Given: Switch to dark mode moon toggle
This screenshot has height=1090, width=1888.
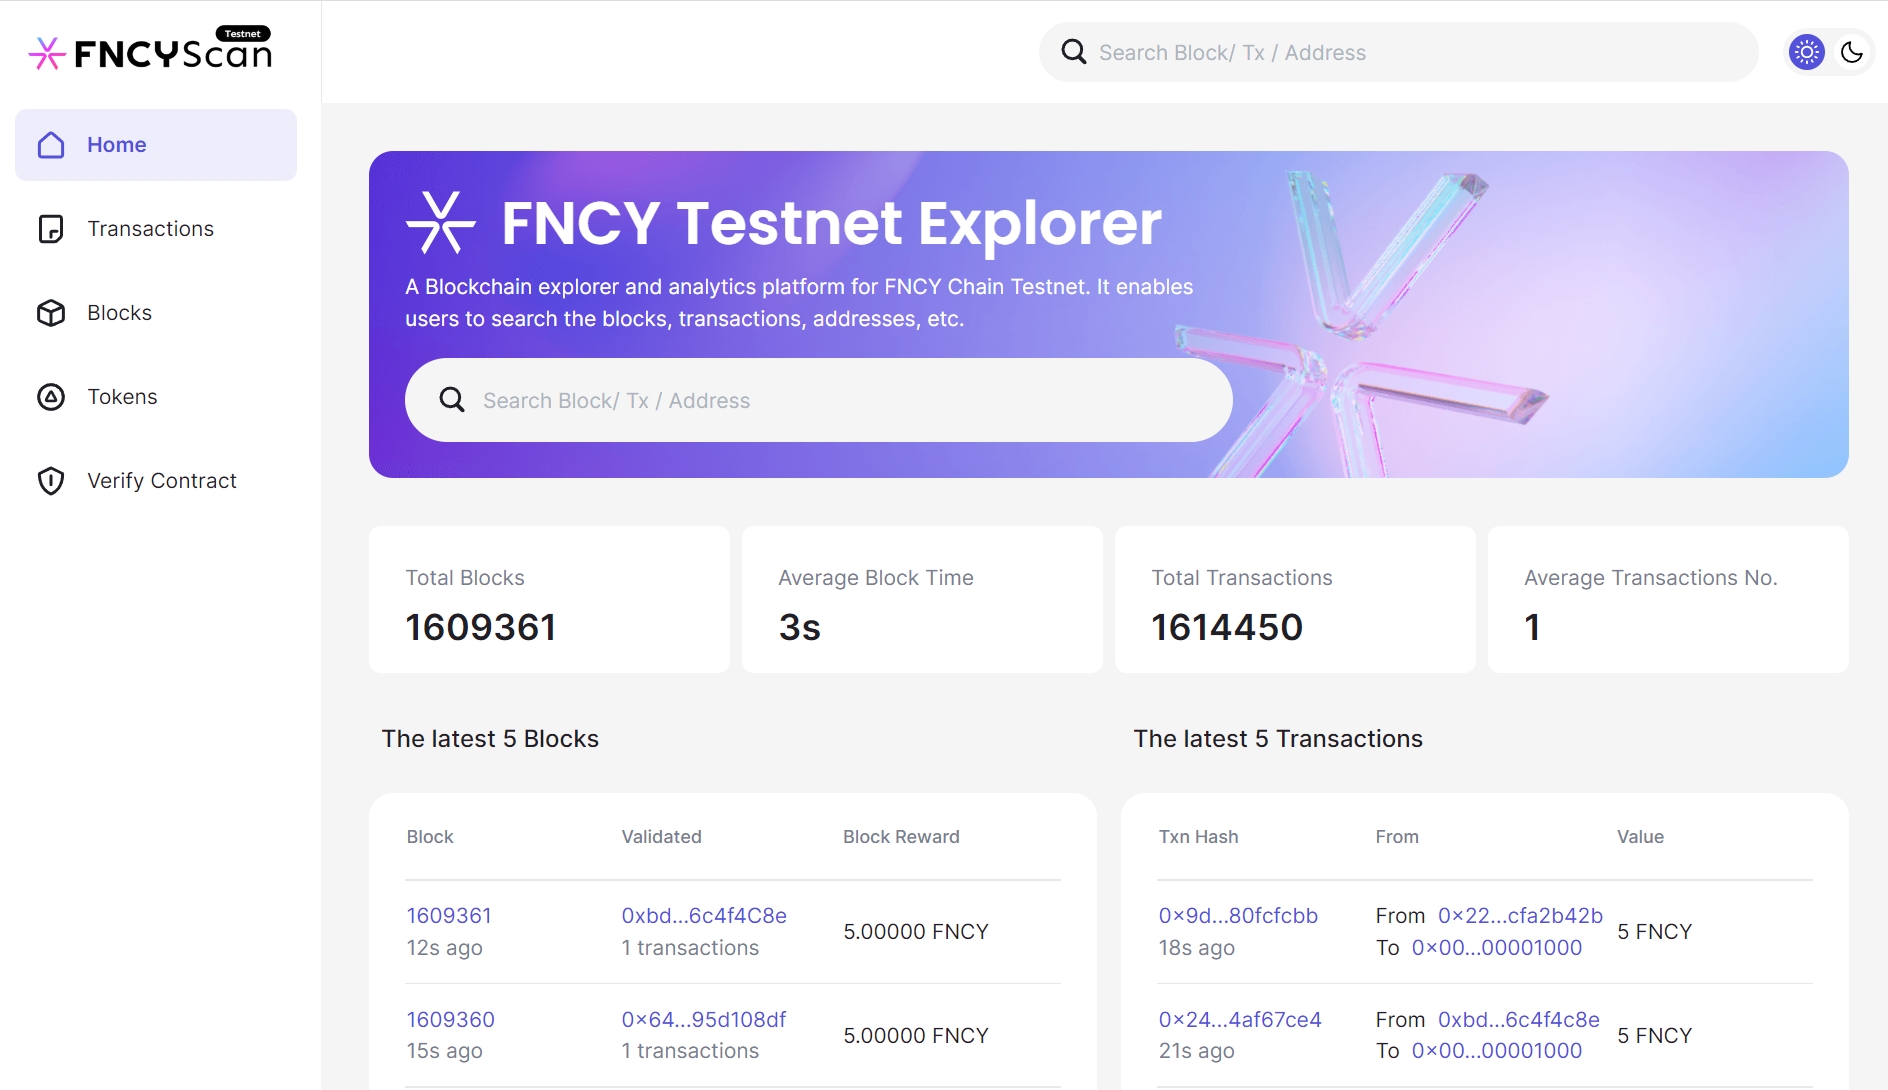Looking at the screenshot, I should tap(1851, 52).
